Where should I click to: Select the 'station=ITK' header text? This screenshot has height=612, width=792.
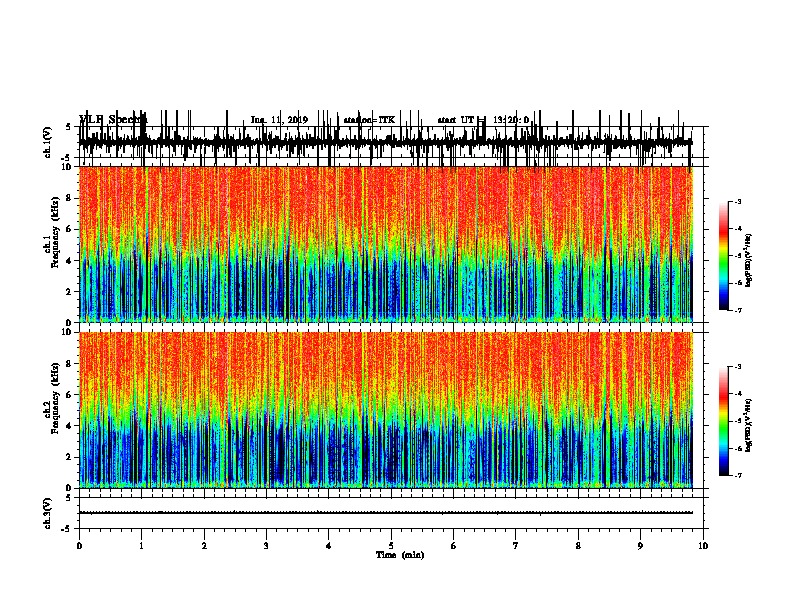pos(369,120)
